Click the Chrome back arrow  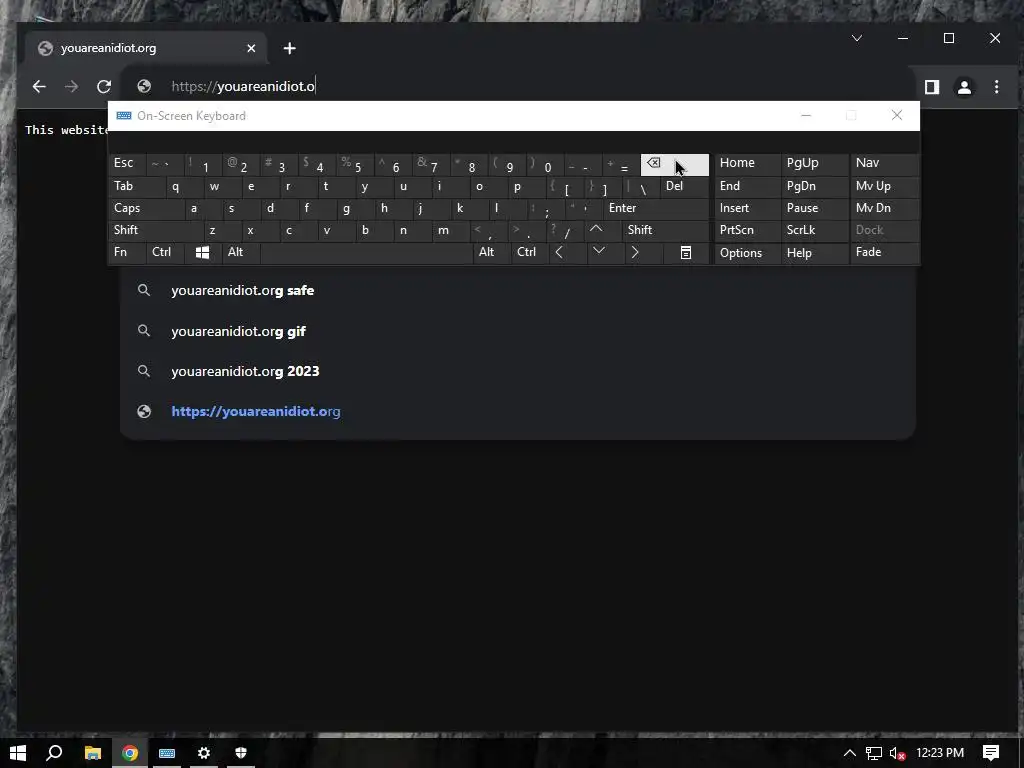[x=39, y=86]
